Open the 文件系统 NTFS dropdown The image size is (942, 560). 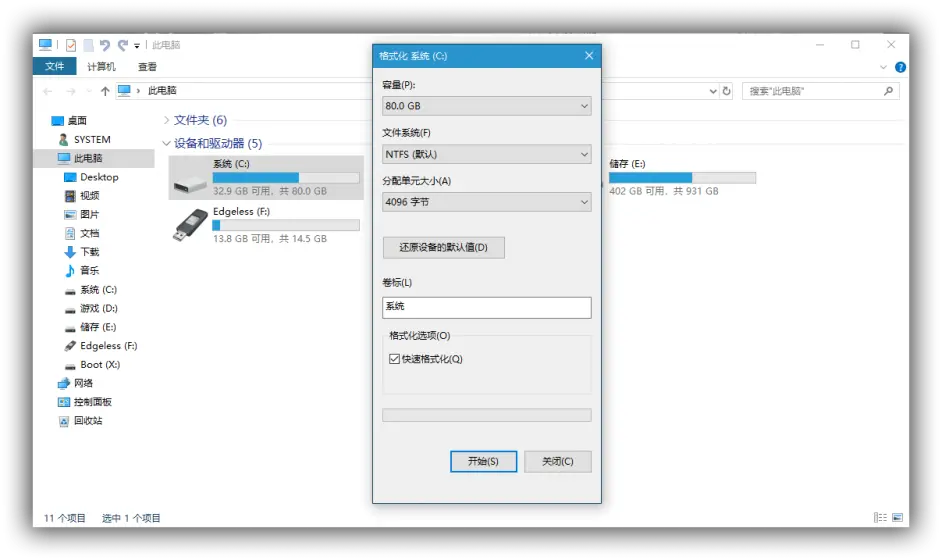click(486, 154)
